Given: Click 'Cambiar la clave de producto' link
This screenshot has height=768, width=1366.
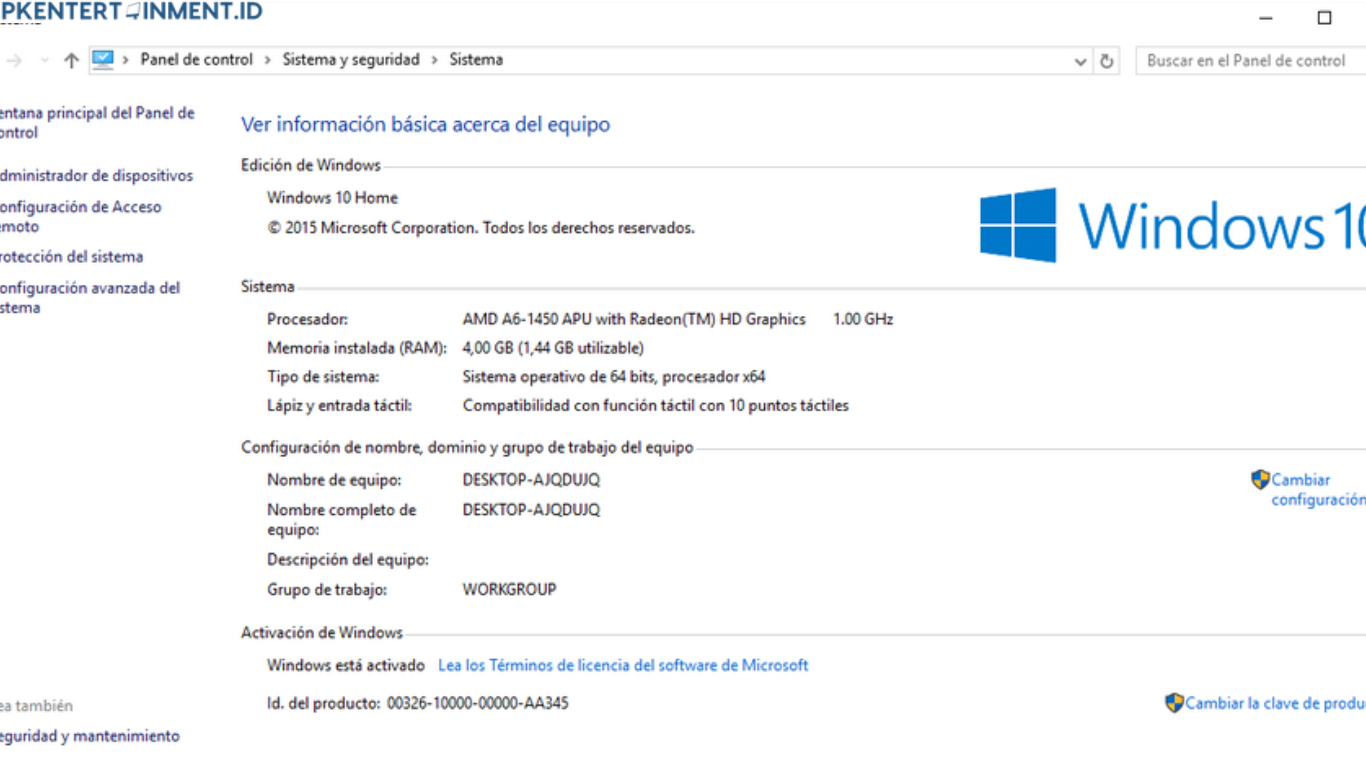Looking at the screenshot, I should coord(1276,704).
